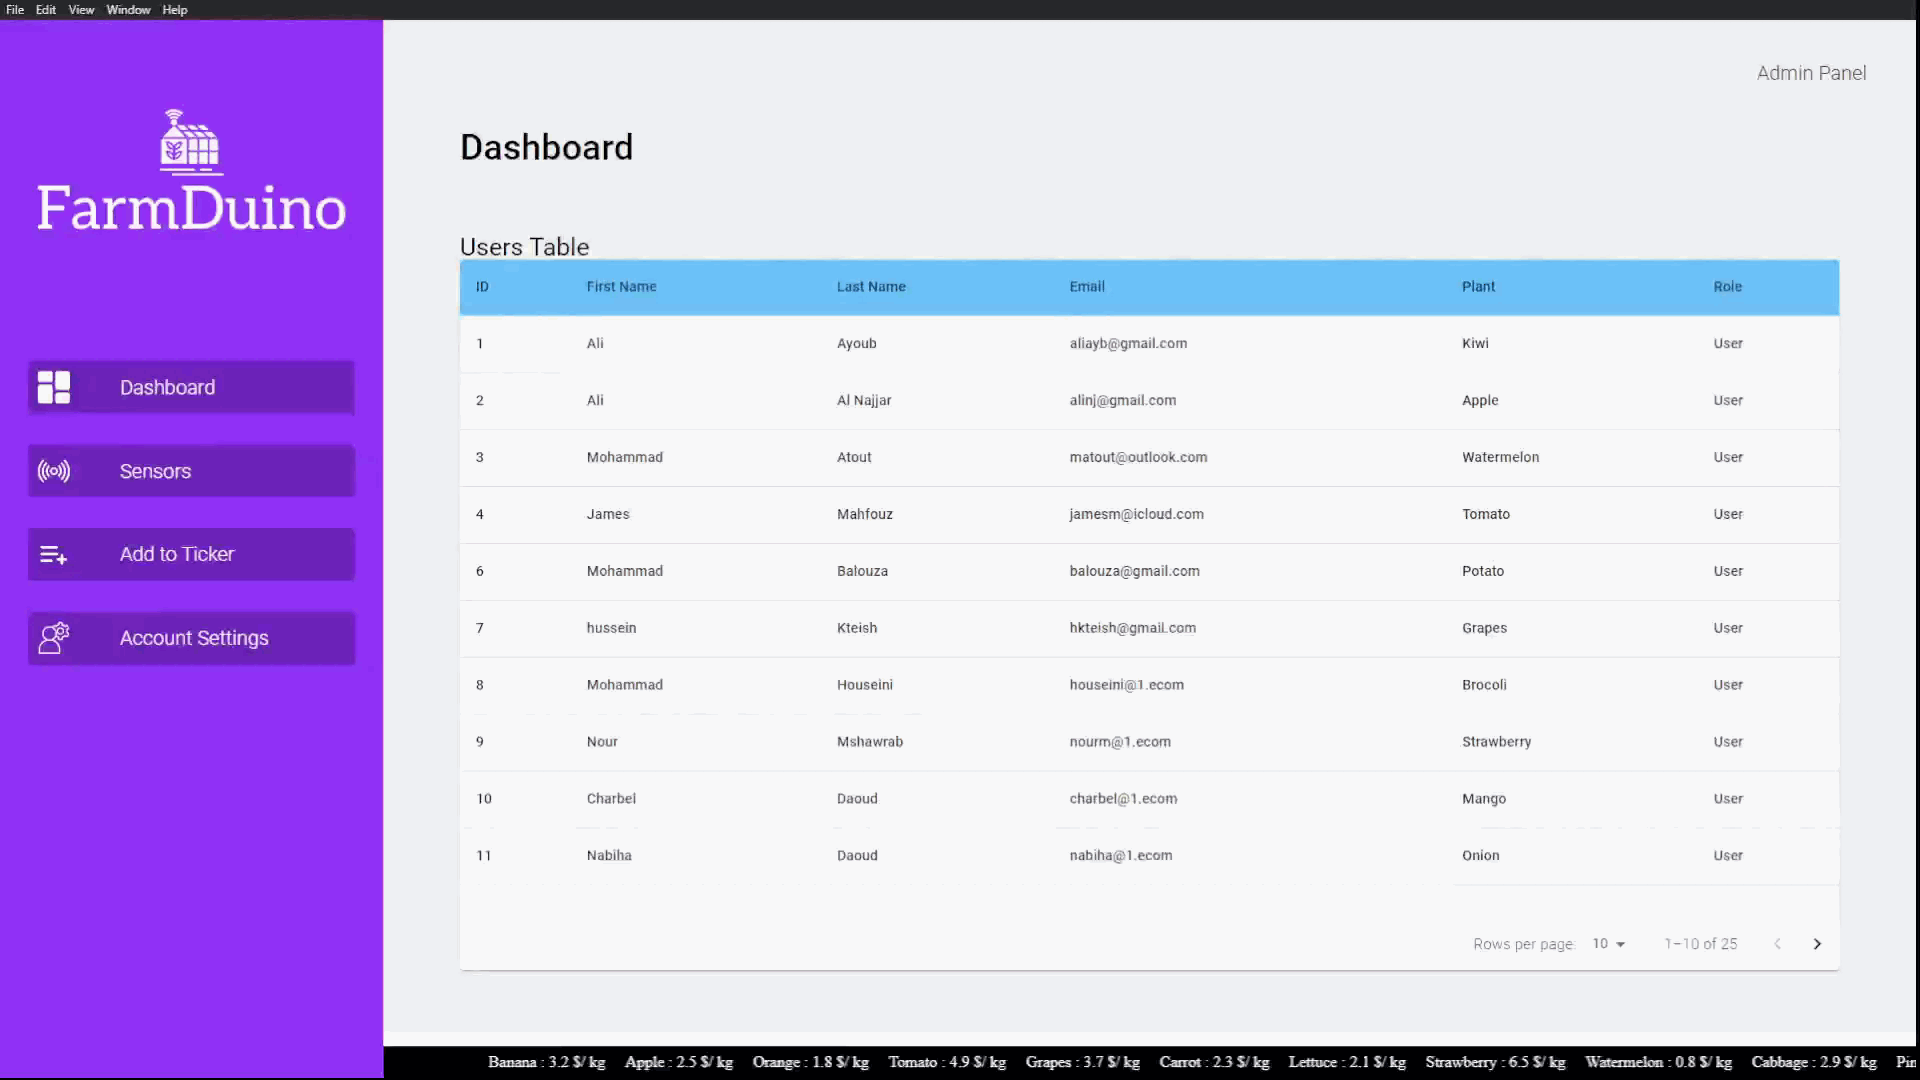
Task: Click next page navigation arrow
Action: 1817,943
